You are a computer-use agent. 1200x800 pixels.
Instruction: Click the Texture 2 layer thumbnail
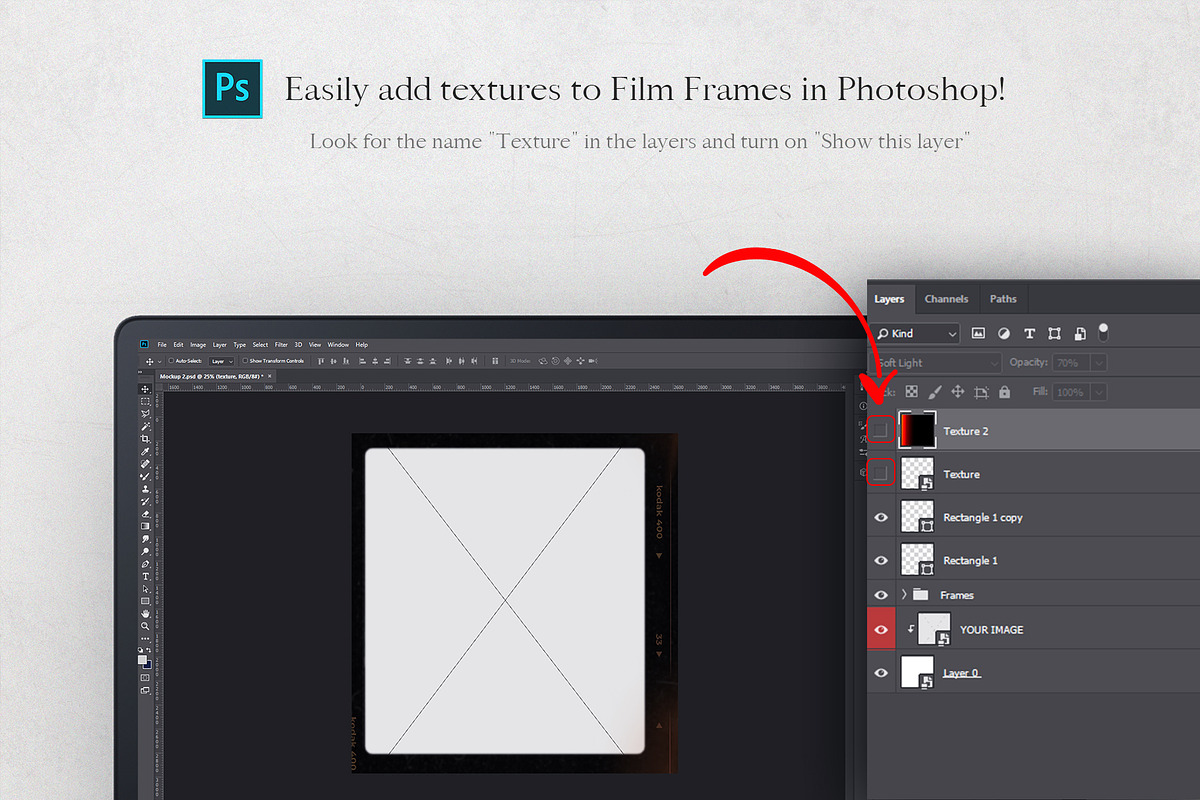point(917,430)
